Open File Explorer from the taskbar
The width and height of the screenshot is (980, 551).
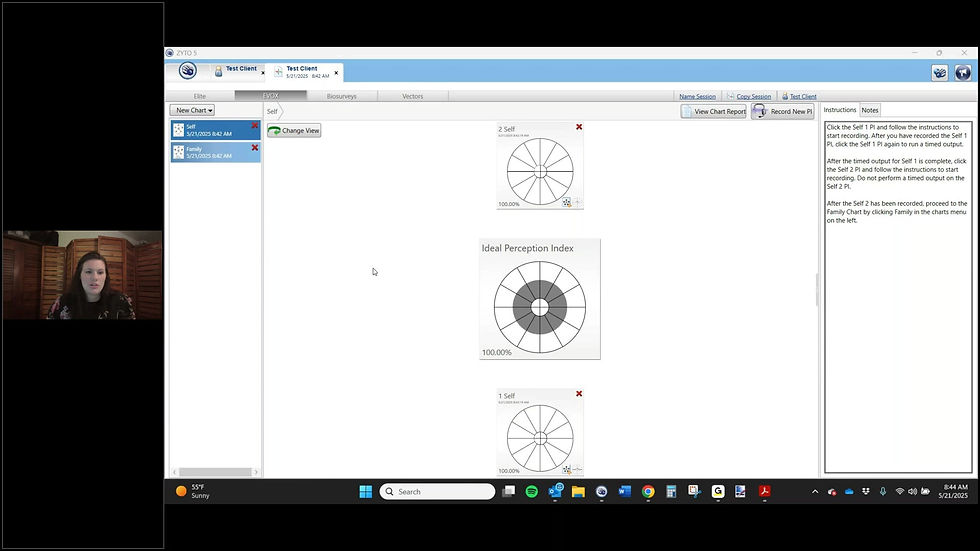(578, 492)
